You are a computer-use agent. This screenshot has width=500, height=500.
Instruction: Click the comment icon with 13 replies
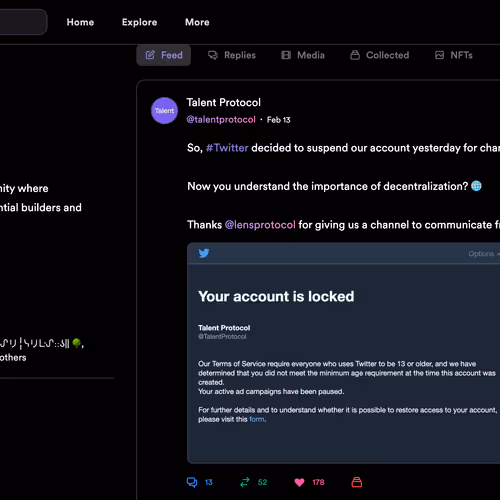[192, 482]
